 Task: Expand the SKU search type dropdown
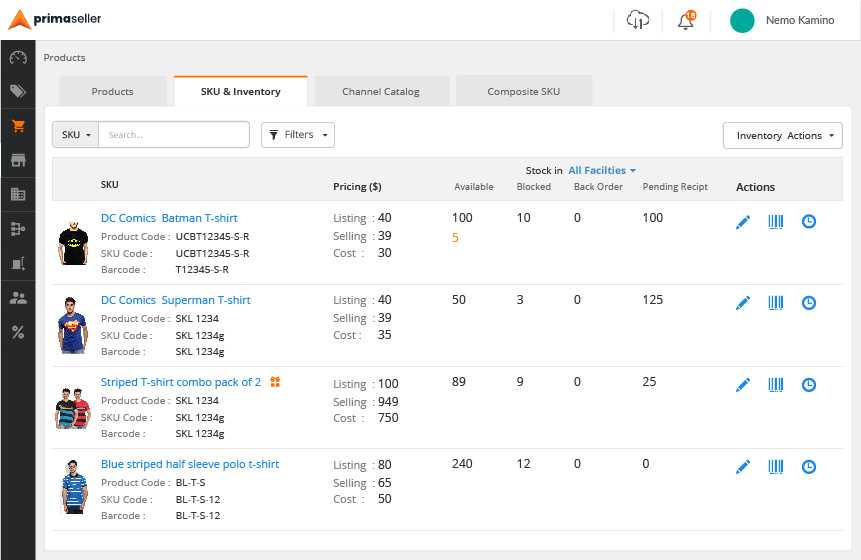coord(76,135)
